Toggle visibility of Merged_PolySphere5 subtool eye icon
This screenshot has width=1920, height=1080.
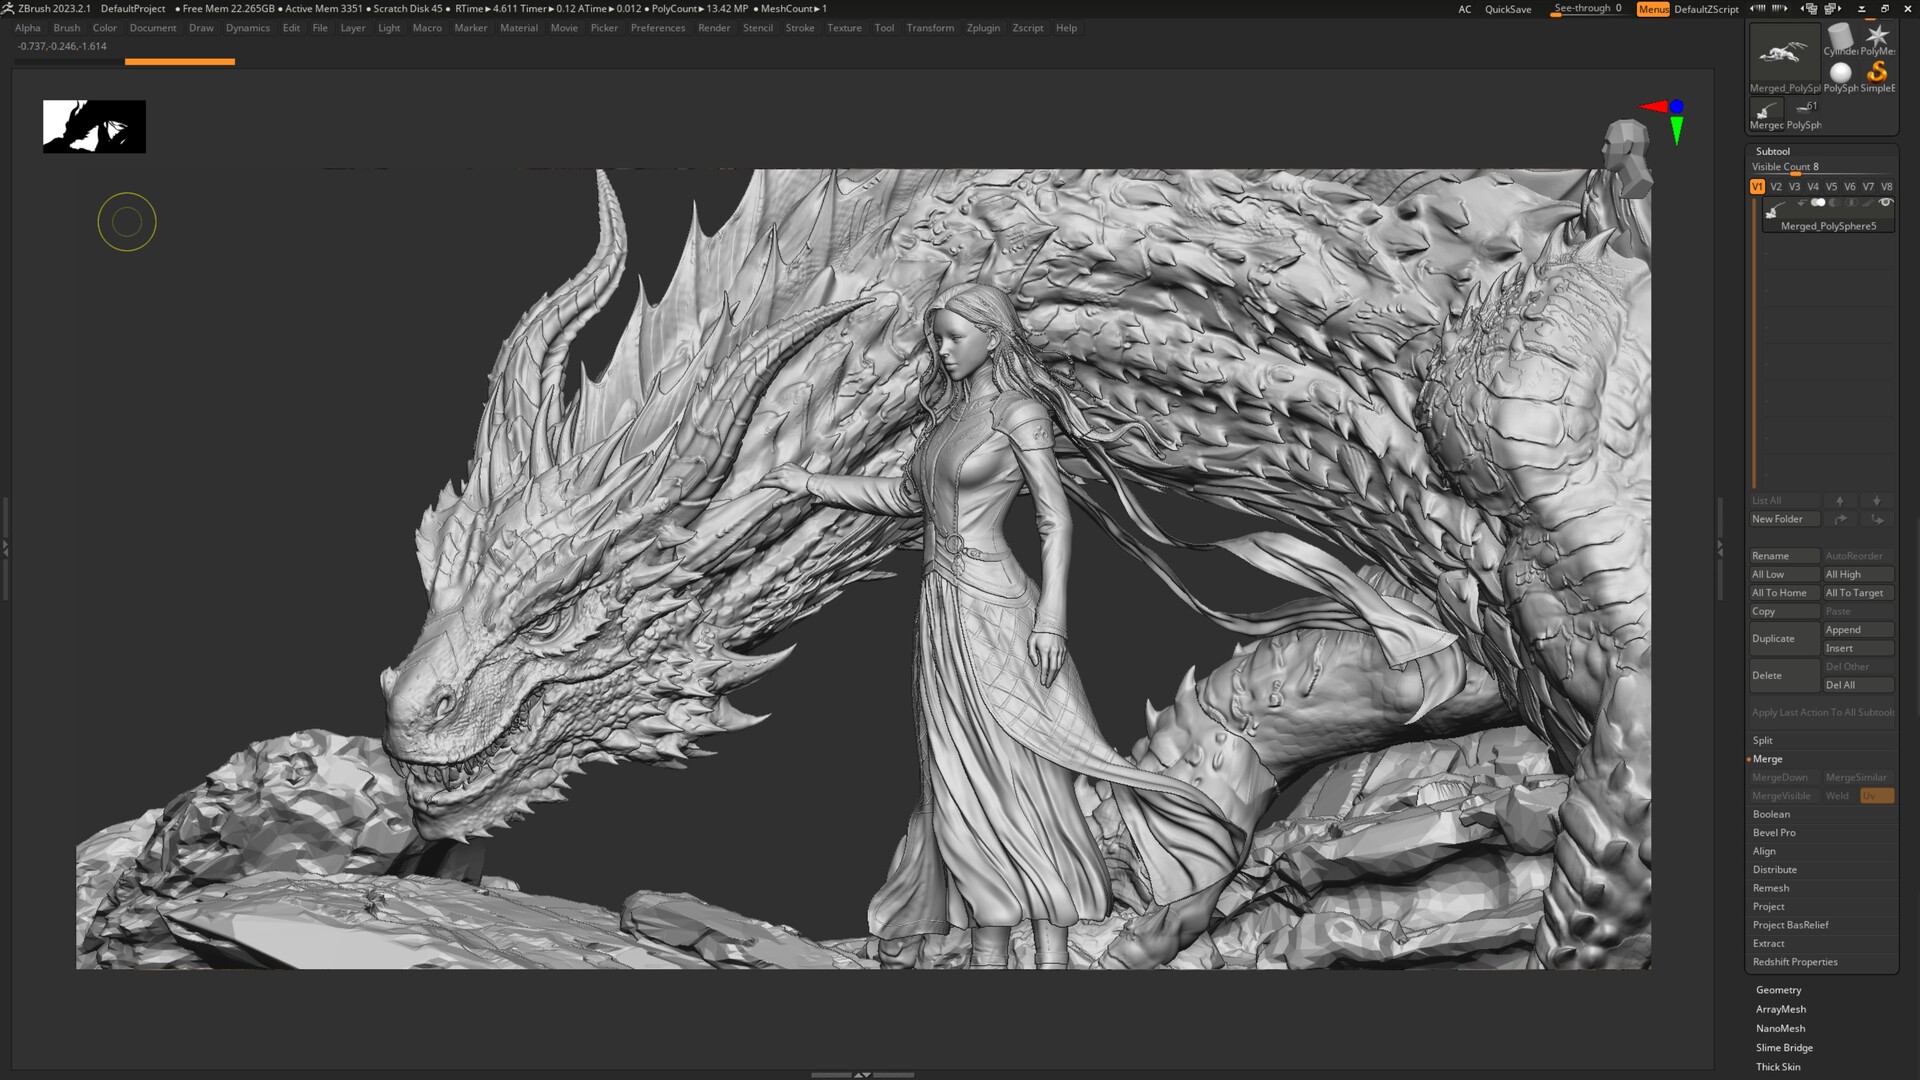[x=1886, y=202]
